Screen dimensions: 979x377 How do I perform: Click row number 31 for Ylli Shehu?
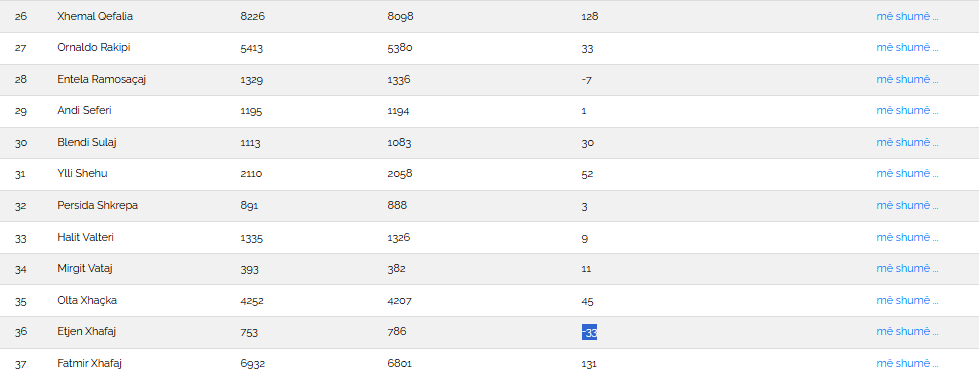tap(20, 174)
